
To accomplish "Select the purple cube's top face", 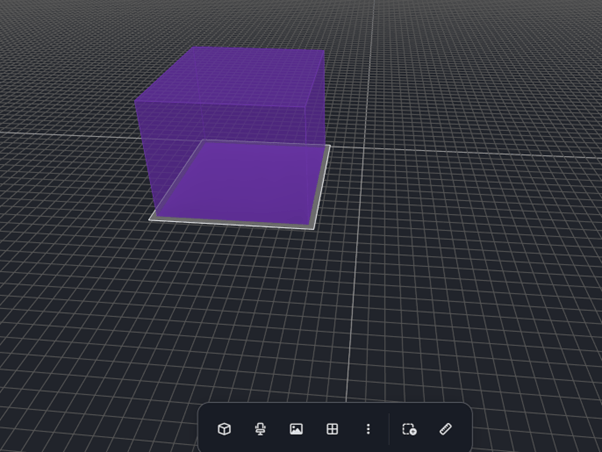I will (x=230, y=75).
